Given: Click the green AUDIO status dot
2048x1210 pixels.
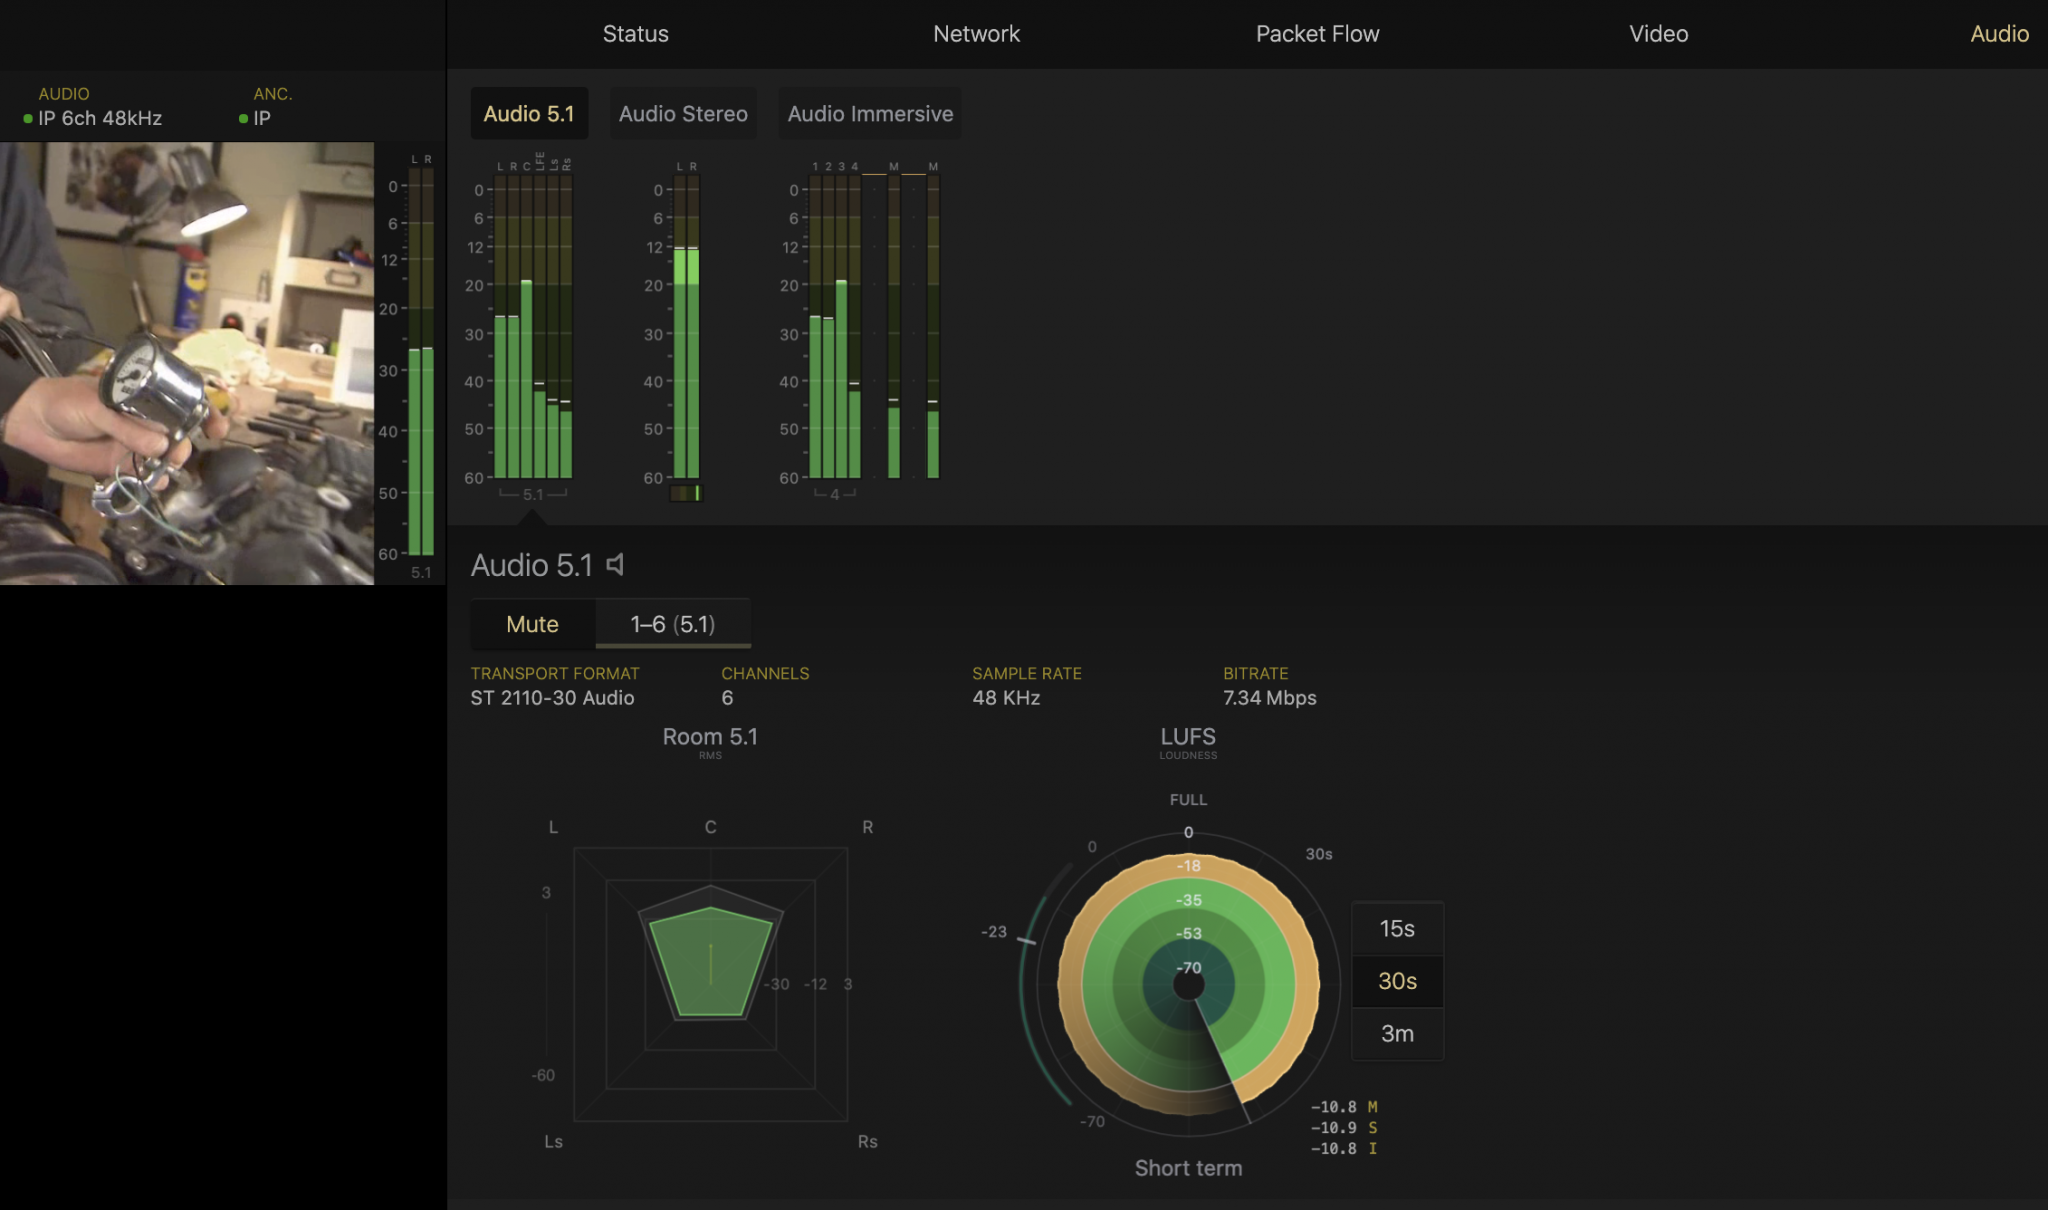Looking at the screenshot, I should pyautogui.click(x=26, y=118).
